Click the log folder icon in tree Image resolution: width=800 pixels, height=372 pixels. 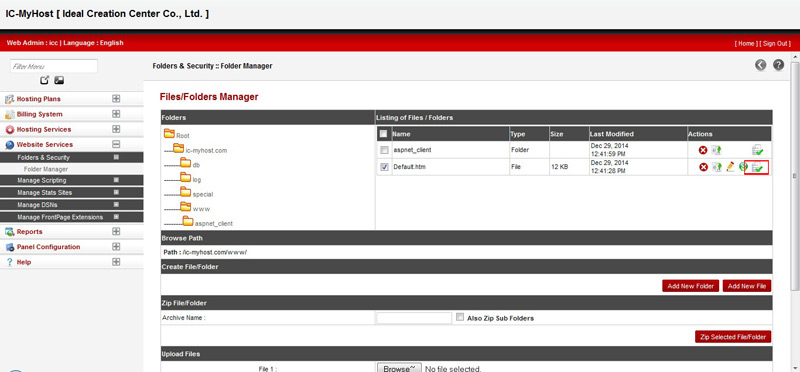coord(186,178)
